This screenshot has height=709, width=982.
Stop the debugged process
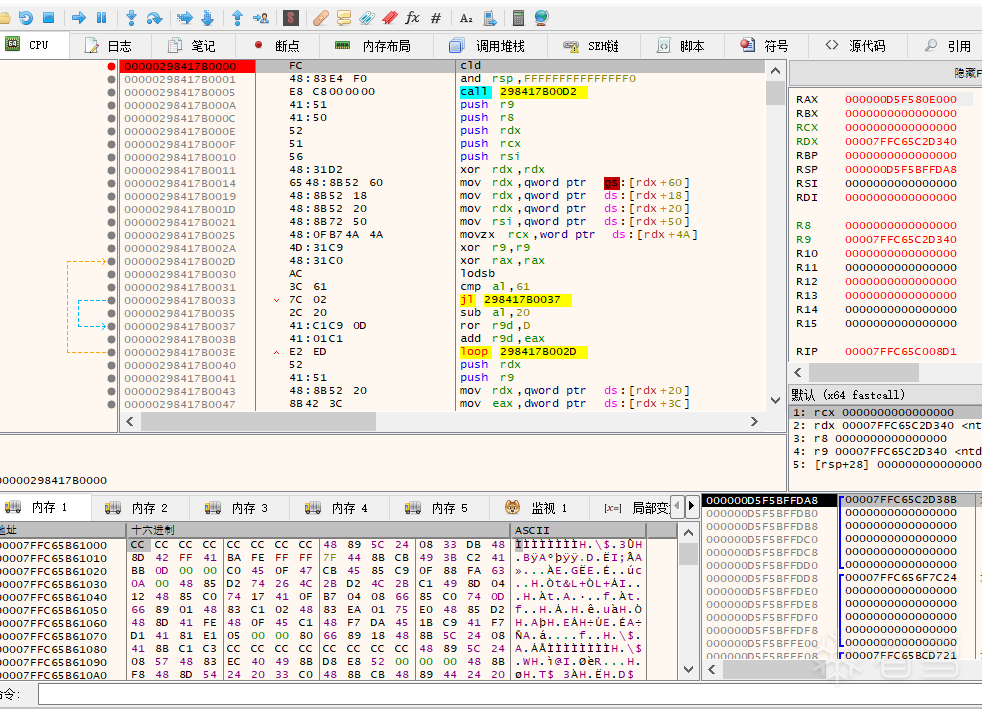click(49, 18)
